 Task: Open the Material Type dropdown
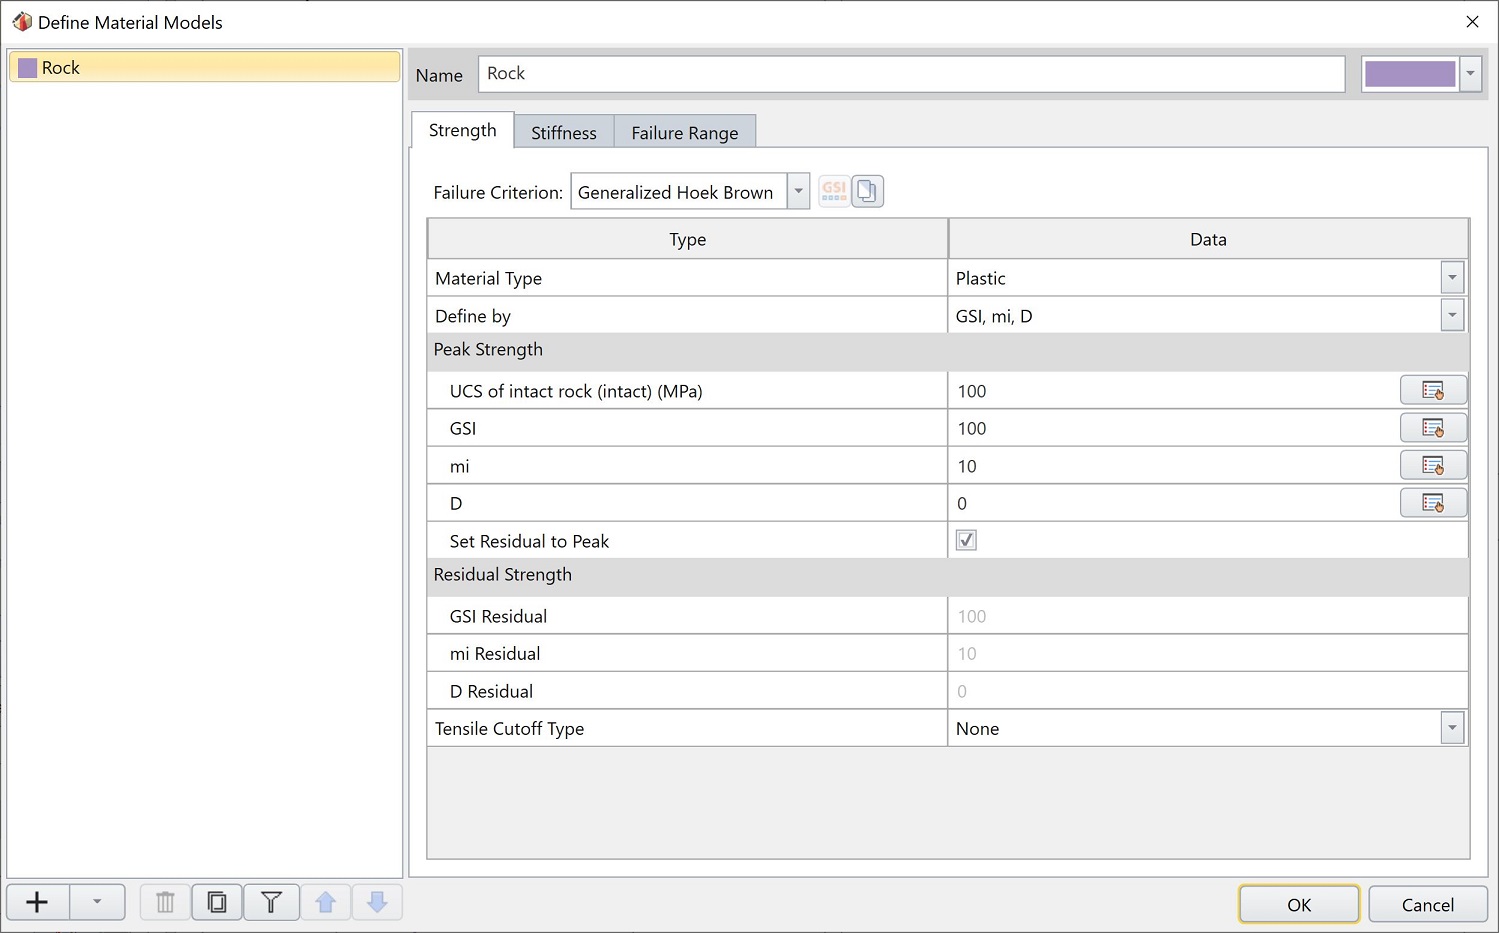coord(1451,277)
